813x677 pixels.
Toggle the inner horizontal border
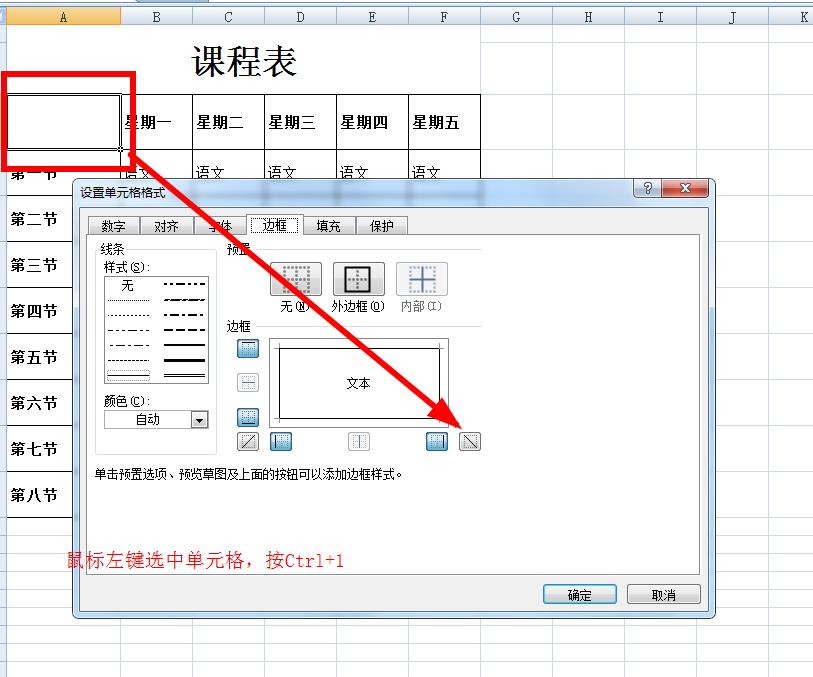click(246, 381)
